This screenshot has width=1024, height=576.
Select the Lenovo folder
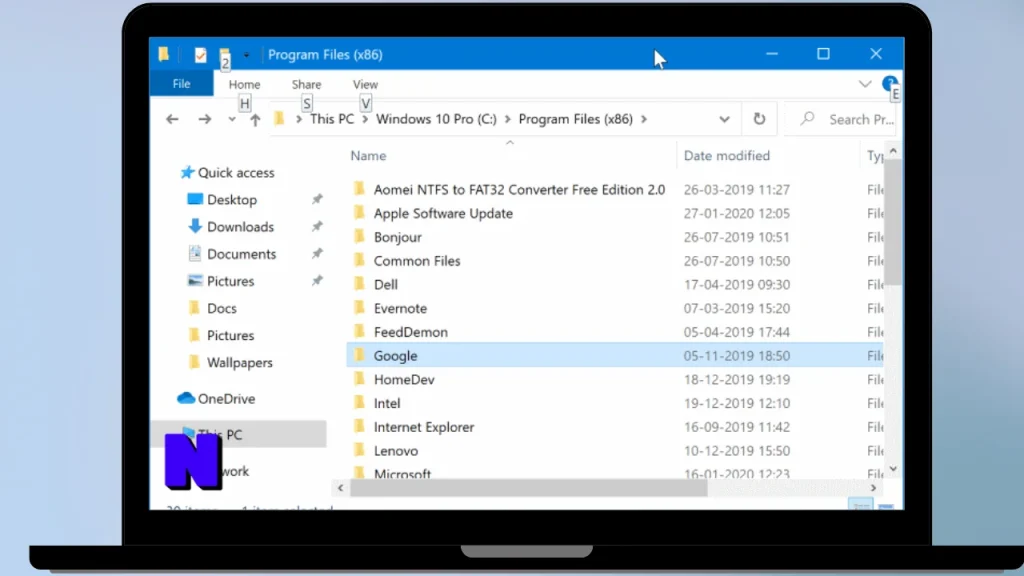(396, 451)
